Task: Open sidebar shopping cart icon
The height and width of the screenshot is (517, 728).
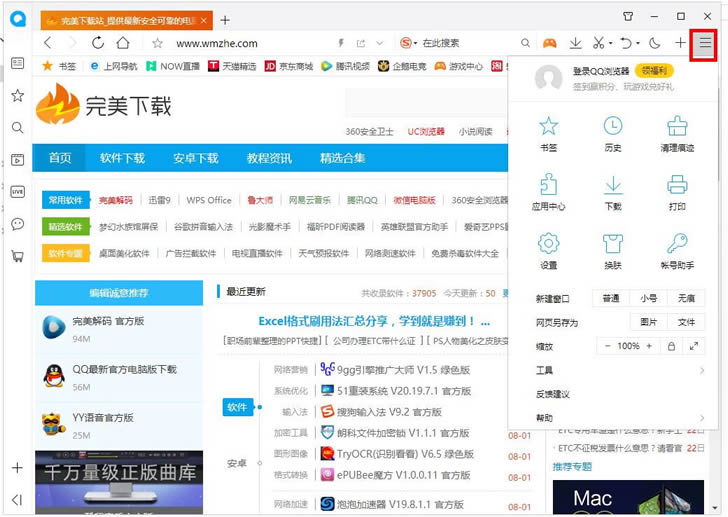Action: (x=18, y=256)
